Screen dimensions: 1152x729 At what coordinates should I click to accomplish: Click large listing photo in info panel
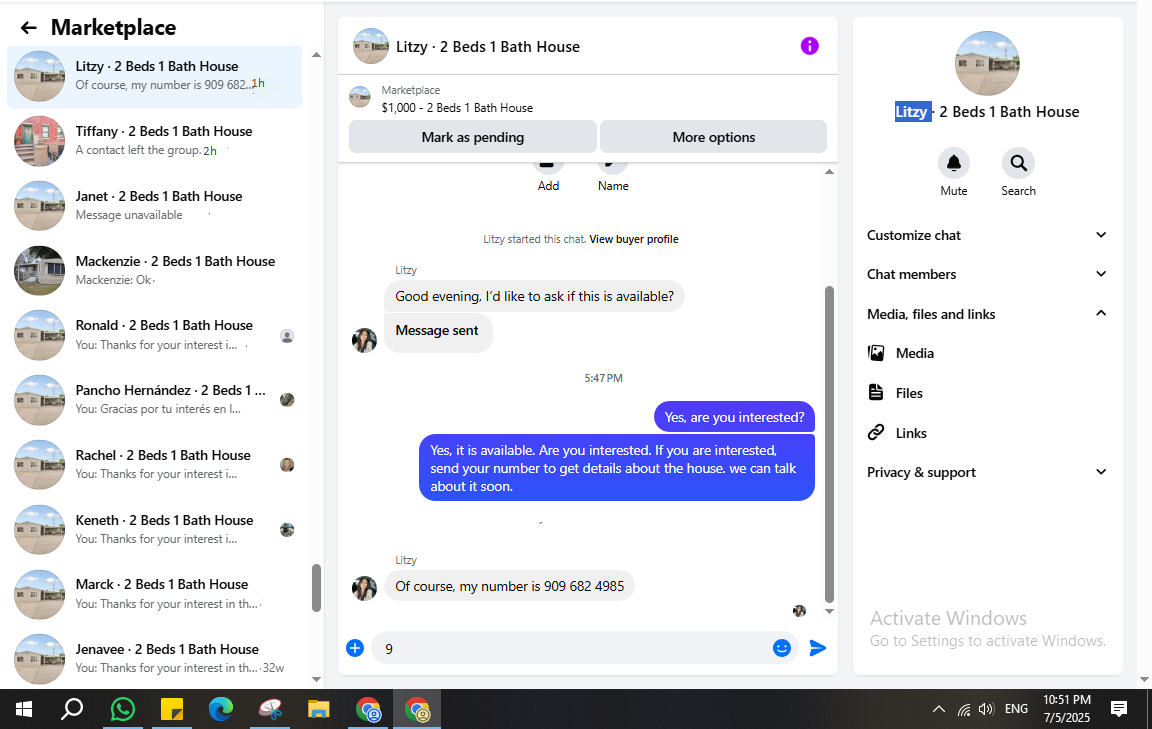(x=987, y=63)
